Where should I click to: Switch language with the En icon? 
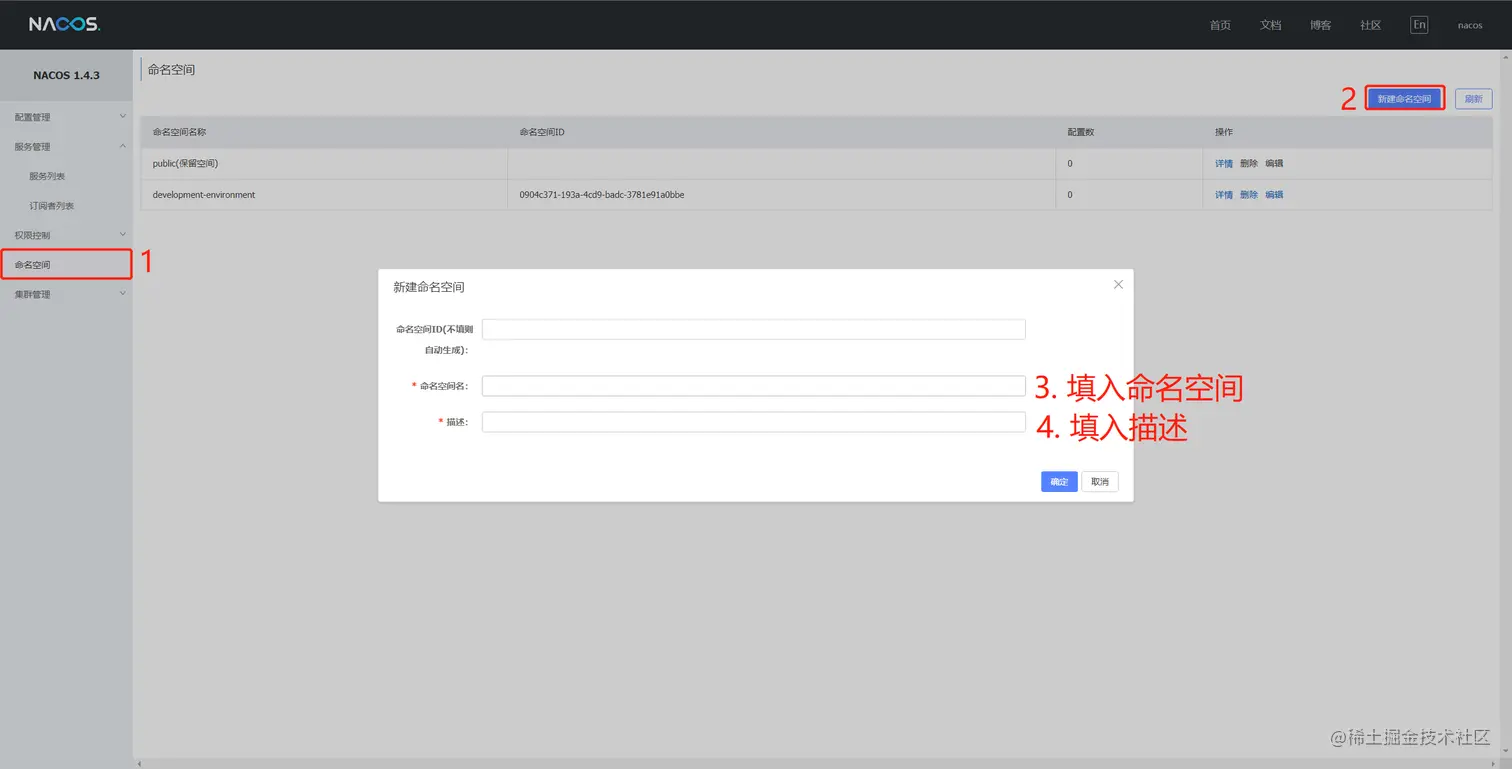pos(1419,25)
